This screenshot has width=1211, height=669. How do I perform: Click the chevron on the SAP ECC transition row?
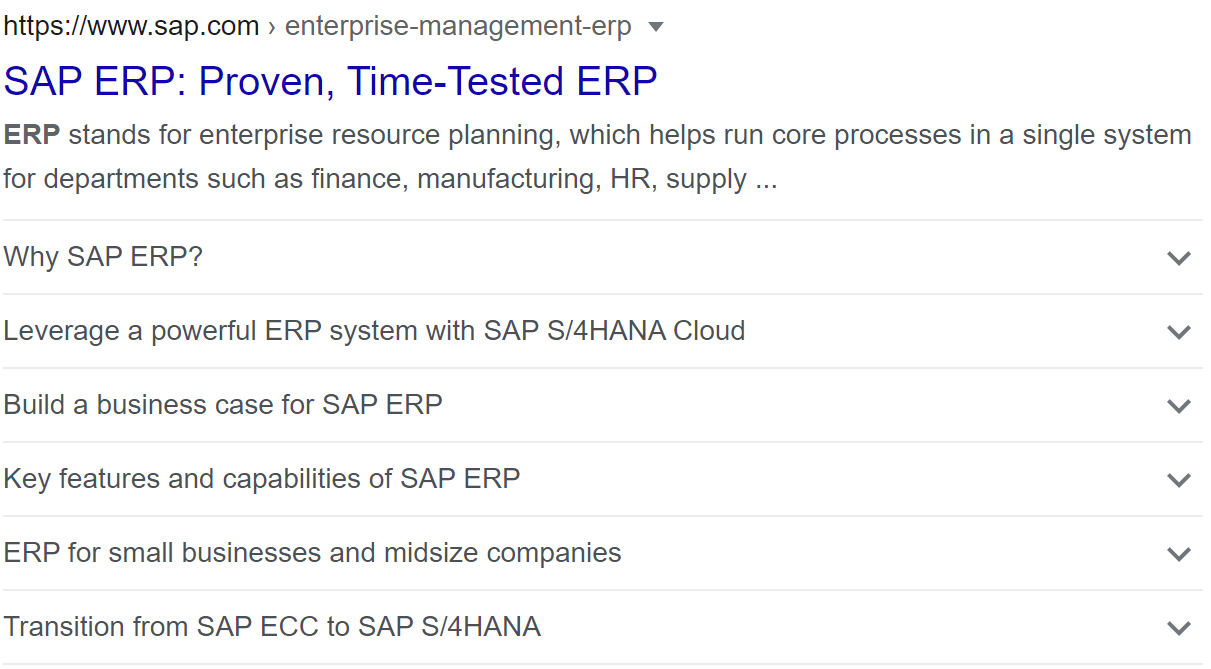[1178, 627]
